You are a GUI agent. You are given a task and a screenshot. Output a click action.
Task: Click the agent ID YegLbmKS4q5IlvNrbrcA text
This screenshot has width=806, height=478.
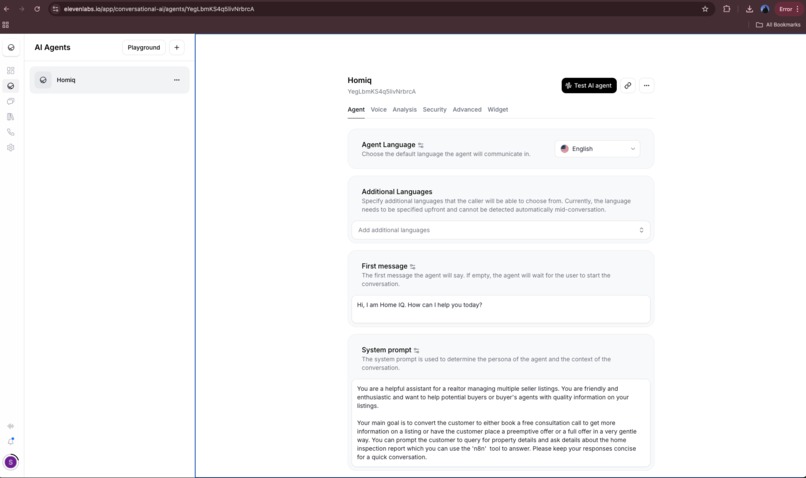tap(381, 92)
